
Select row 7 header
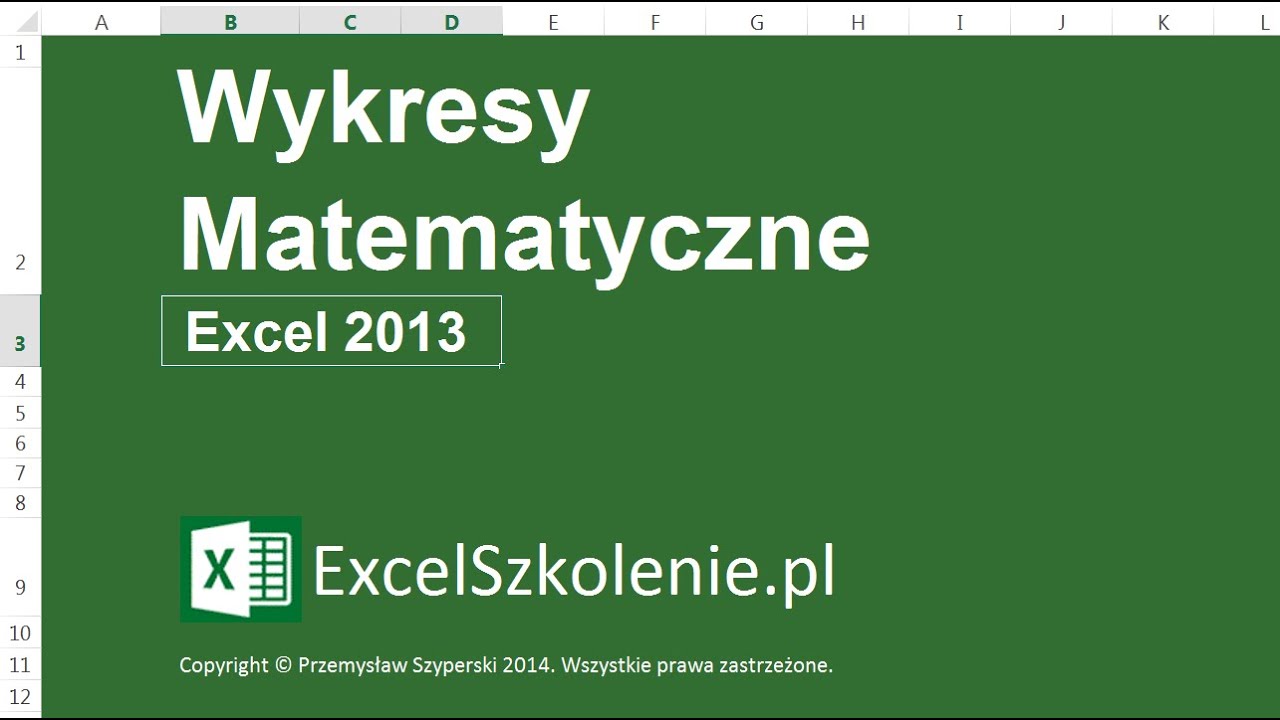pyautogui.click(x=20, y=472)
